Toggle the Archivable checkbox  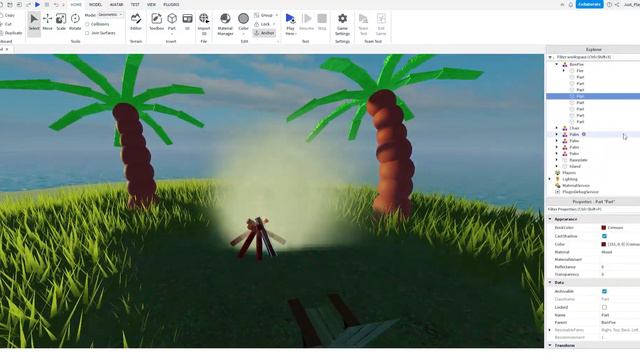(x=604, y=291)
